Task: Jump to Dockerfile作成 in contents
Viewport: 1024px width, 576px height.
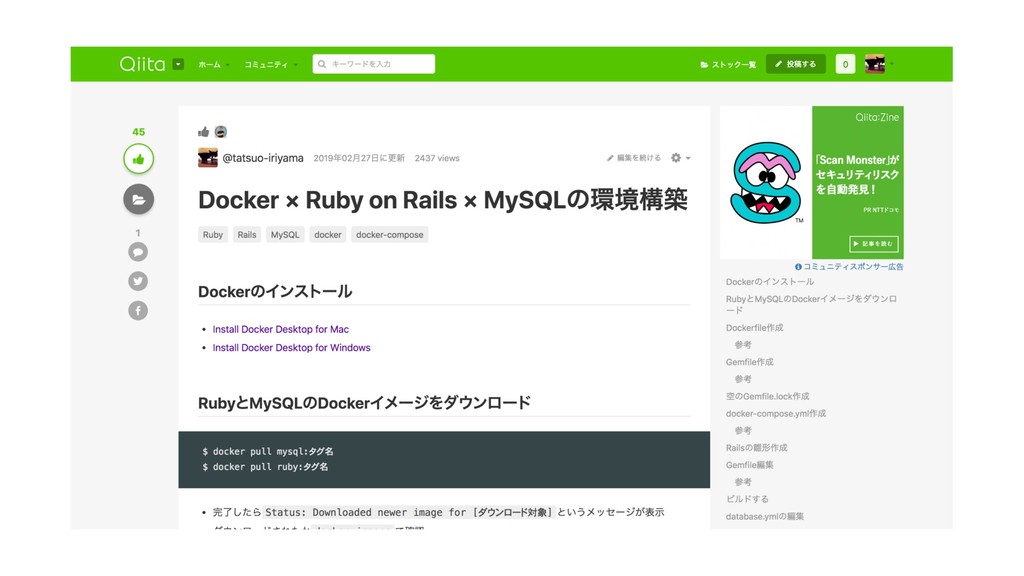Action: (754, 328)
